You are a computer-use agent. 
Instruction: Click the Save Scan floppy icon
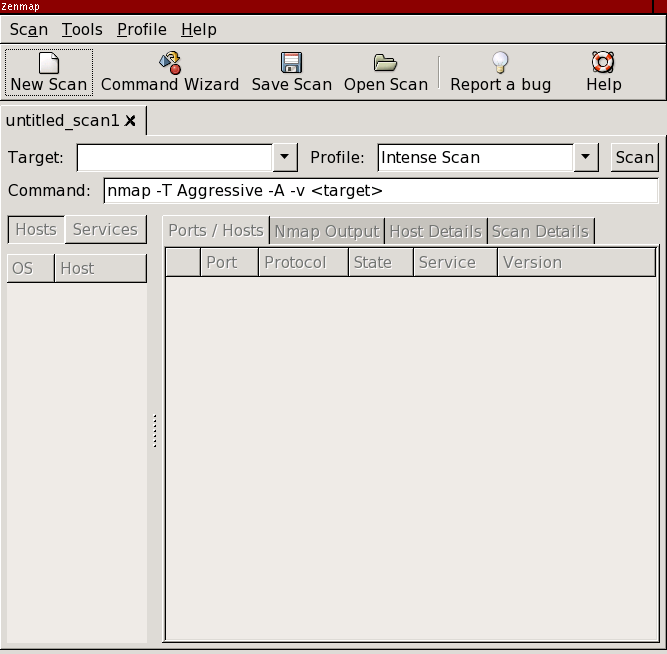click(291, 63)
